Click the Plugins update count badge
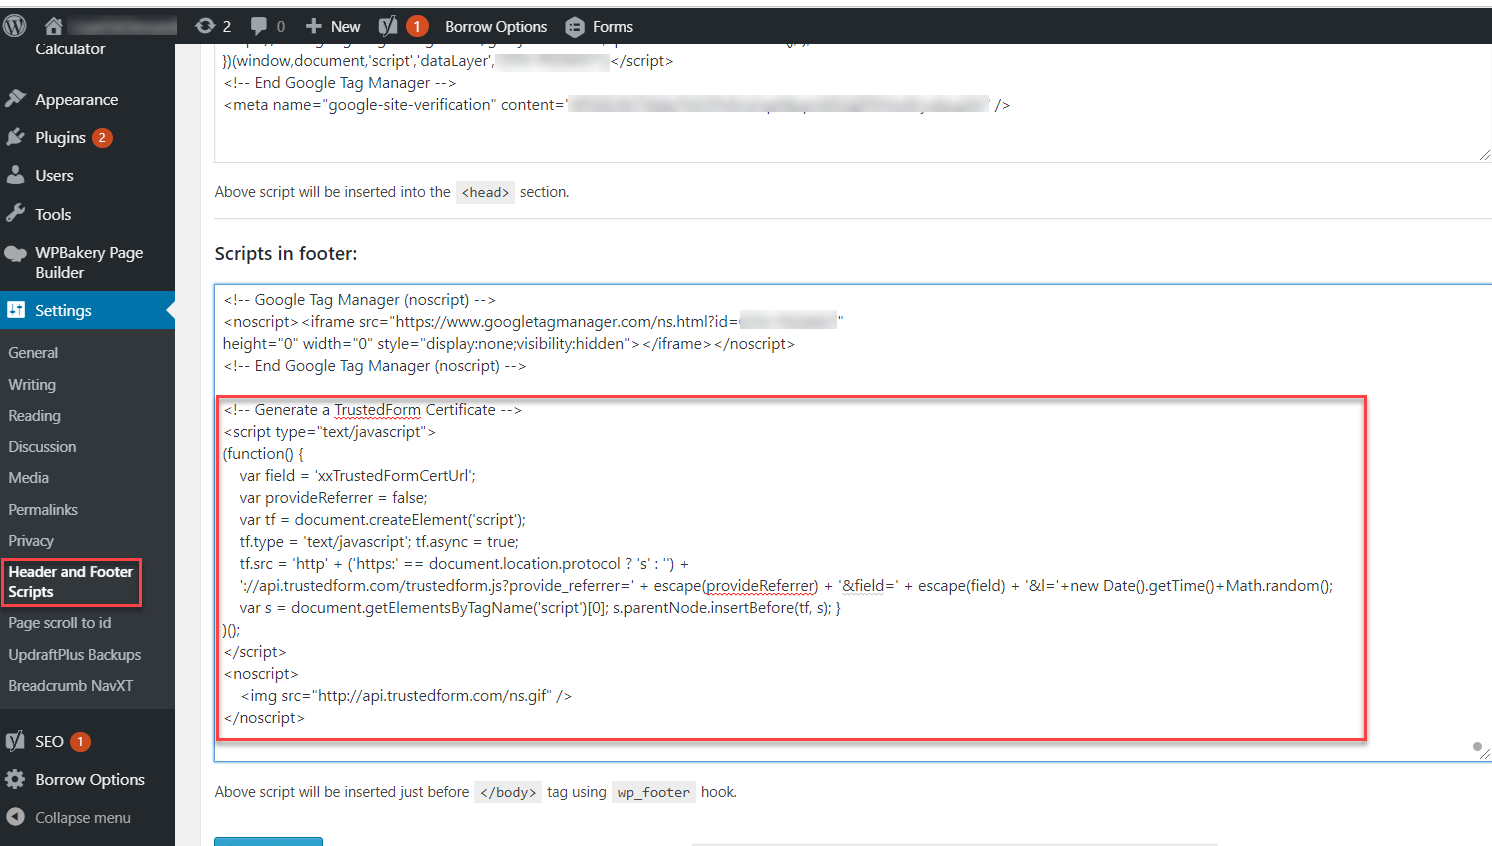Viewport: 1492px width, 846px height. point(102,138)
